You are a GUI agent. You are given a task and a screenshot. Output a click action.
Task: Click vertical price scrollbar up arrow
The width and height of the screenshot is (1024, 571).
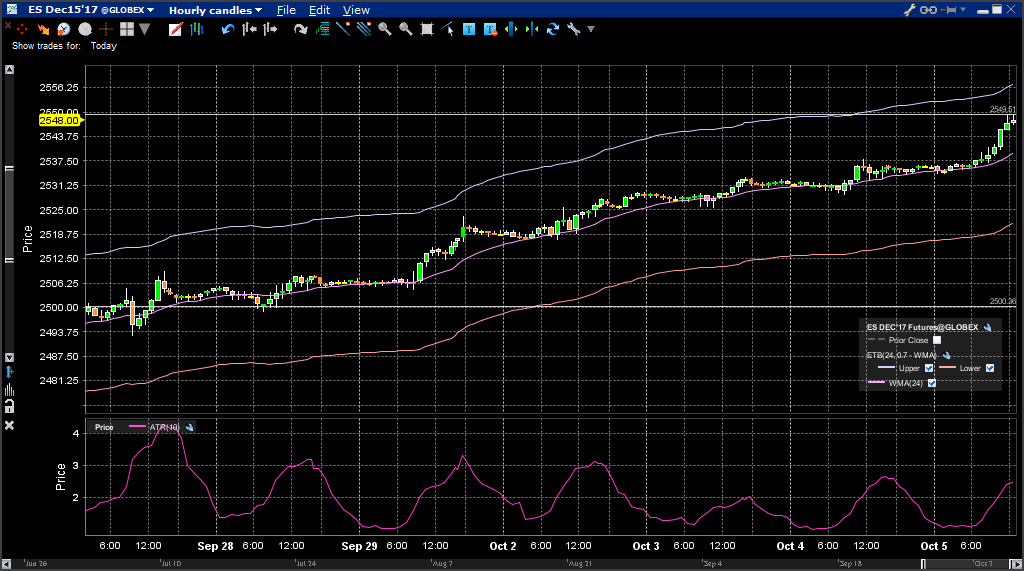coord(9,69)
